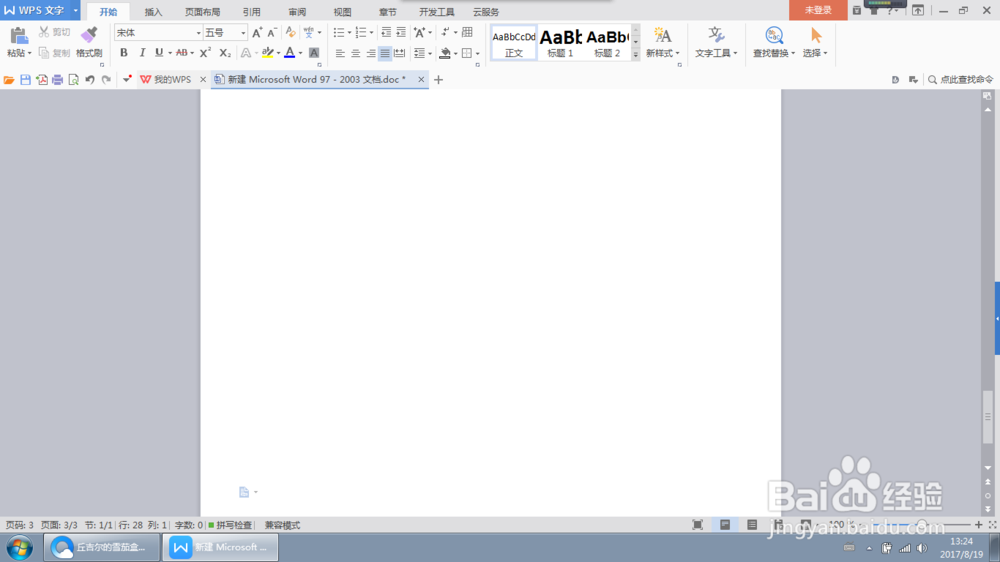Expand line spacing dropdown
Image resolution: width=1000 pixels, height=562 pixels.
coord(430,54)
